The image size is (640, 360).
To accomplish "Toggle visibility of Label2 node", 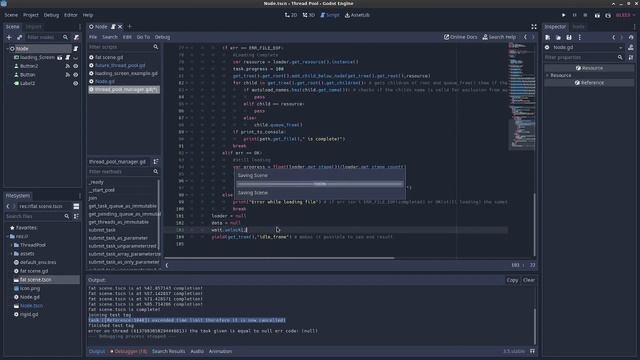I will (76, 83).
